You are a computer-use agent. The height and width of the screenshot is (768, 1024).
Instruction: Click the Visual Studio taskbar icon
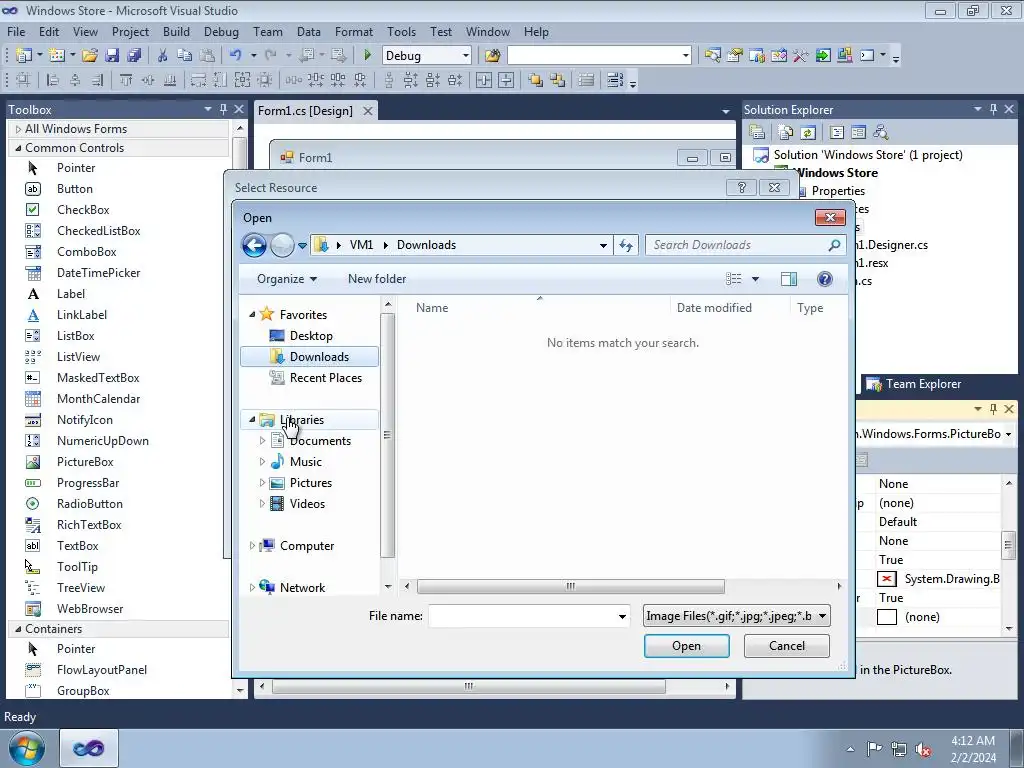89,748
